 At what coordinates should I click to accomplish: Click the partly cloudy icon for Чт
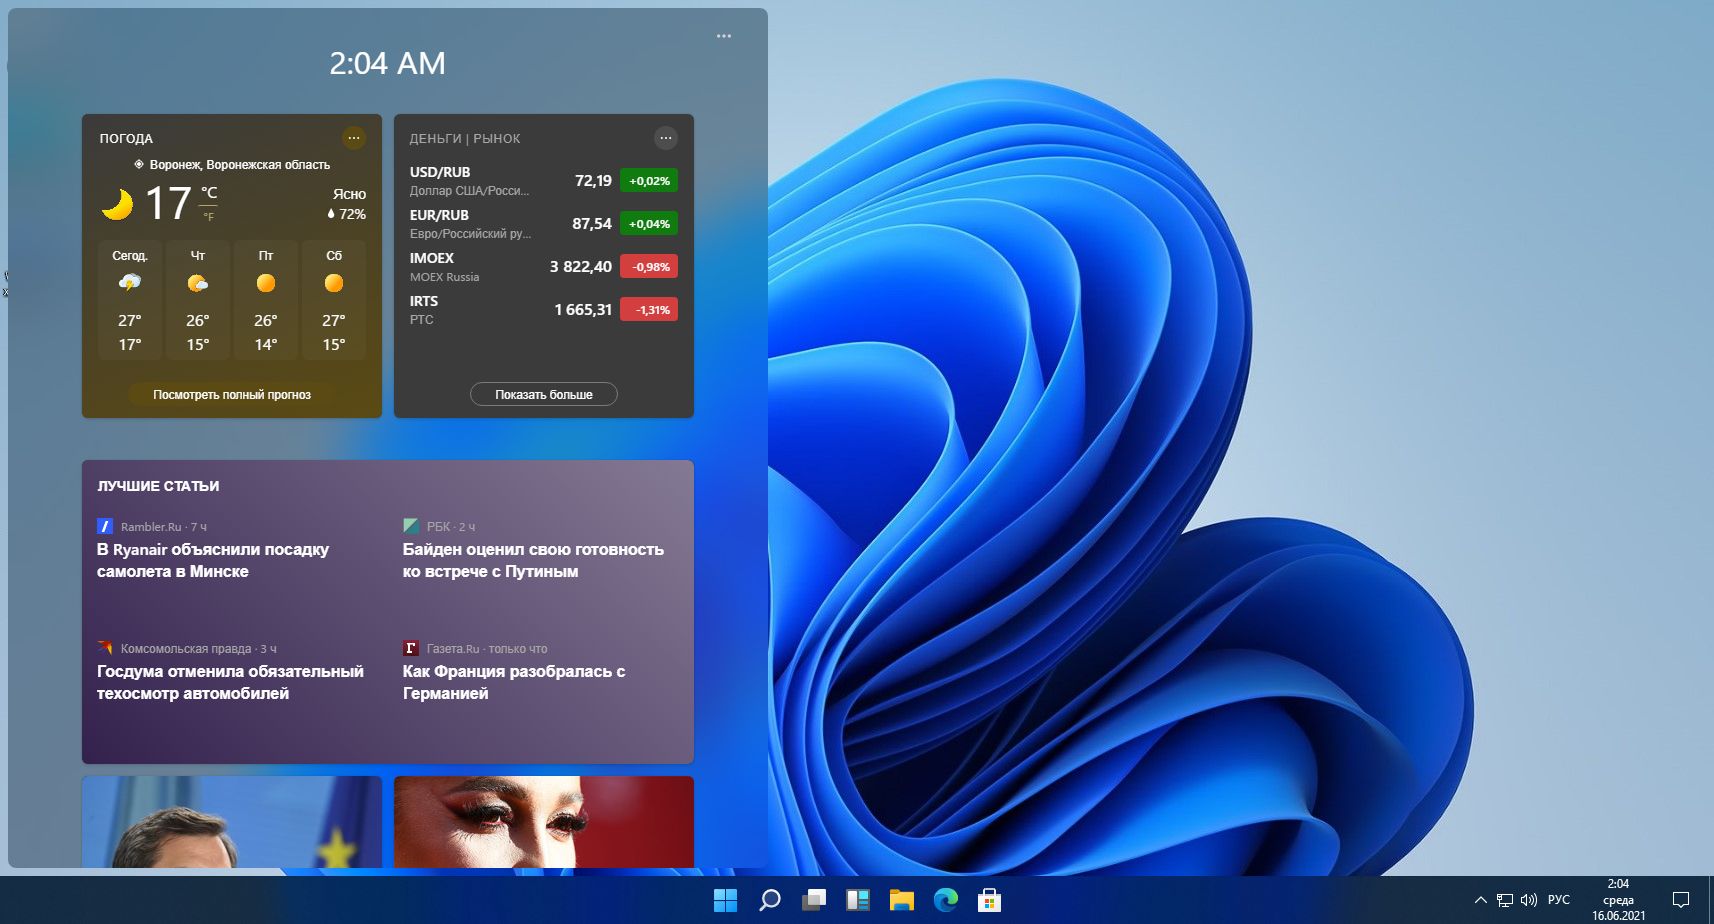click(x=198, y=283)
